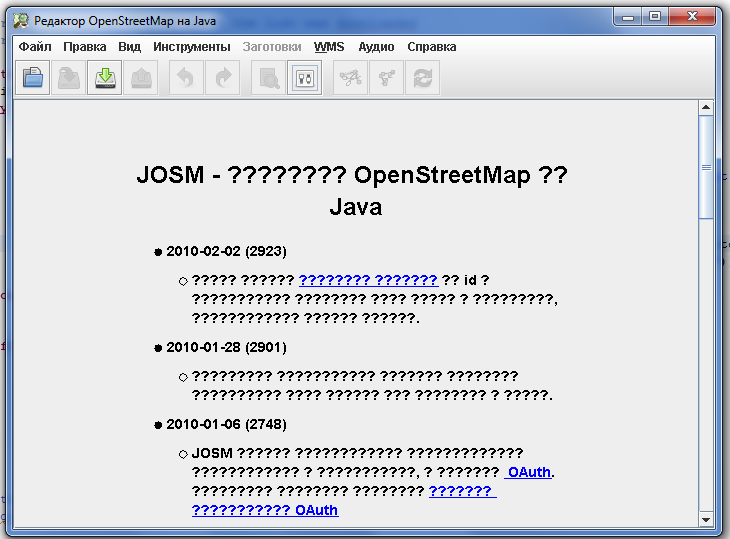Open the Вид menu
This screenshot has width=730, height=539.
[x=129, y=47]
